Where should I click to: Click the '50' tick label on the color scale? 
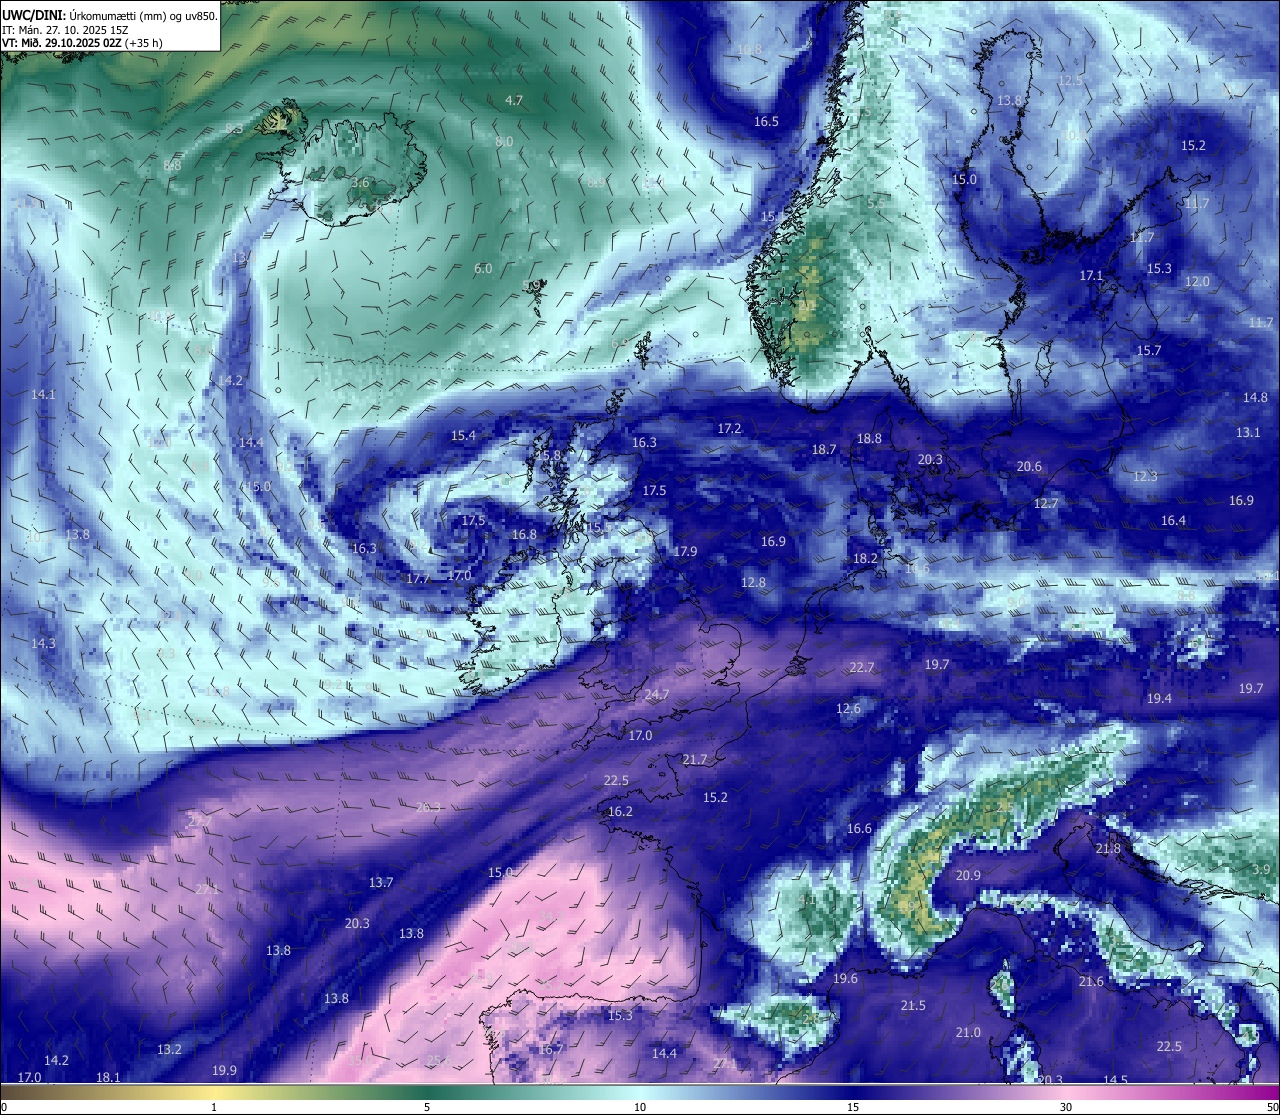tap(1272, 1107)
